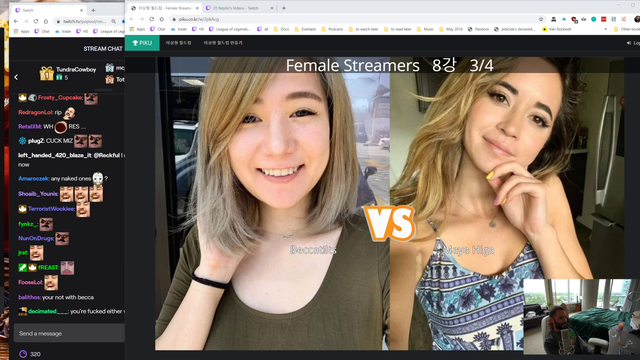Click zoom magnifier in Twitch window address bar
The image size is (640, 360).
(113, 21)
